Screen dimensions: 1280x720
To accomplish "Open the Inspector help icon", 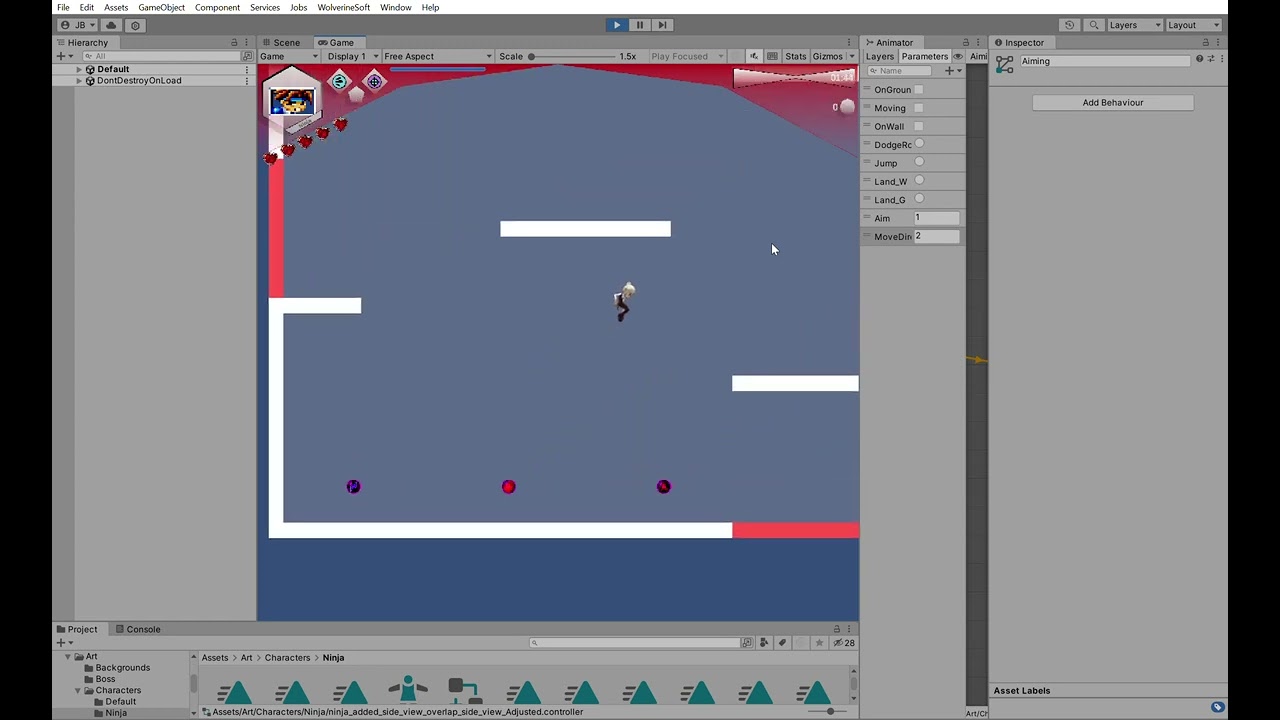I will (1199, 59).
